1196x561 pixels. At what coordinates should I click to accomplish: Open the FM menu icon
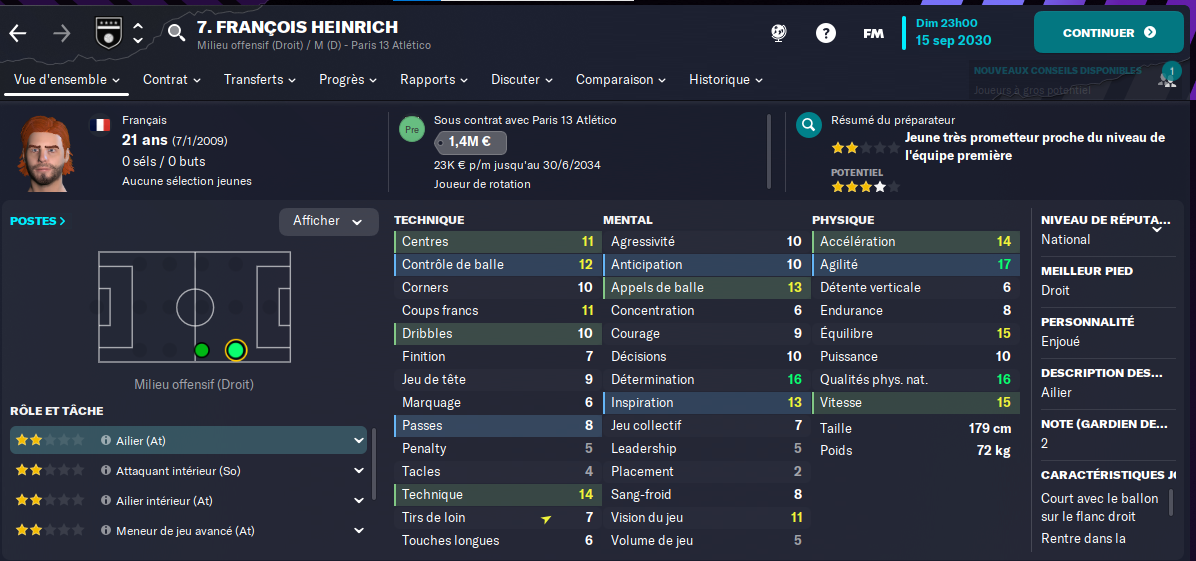[873, 34]
